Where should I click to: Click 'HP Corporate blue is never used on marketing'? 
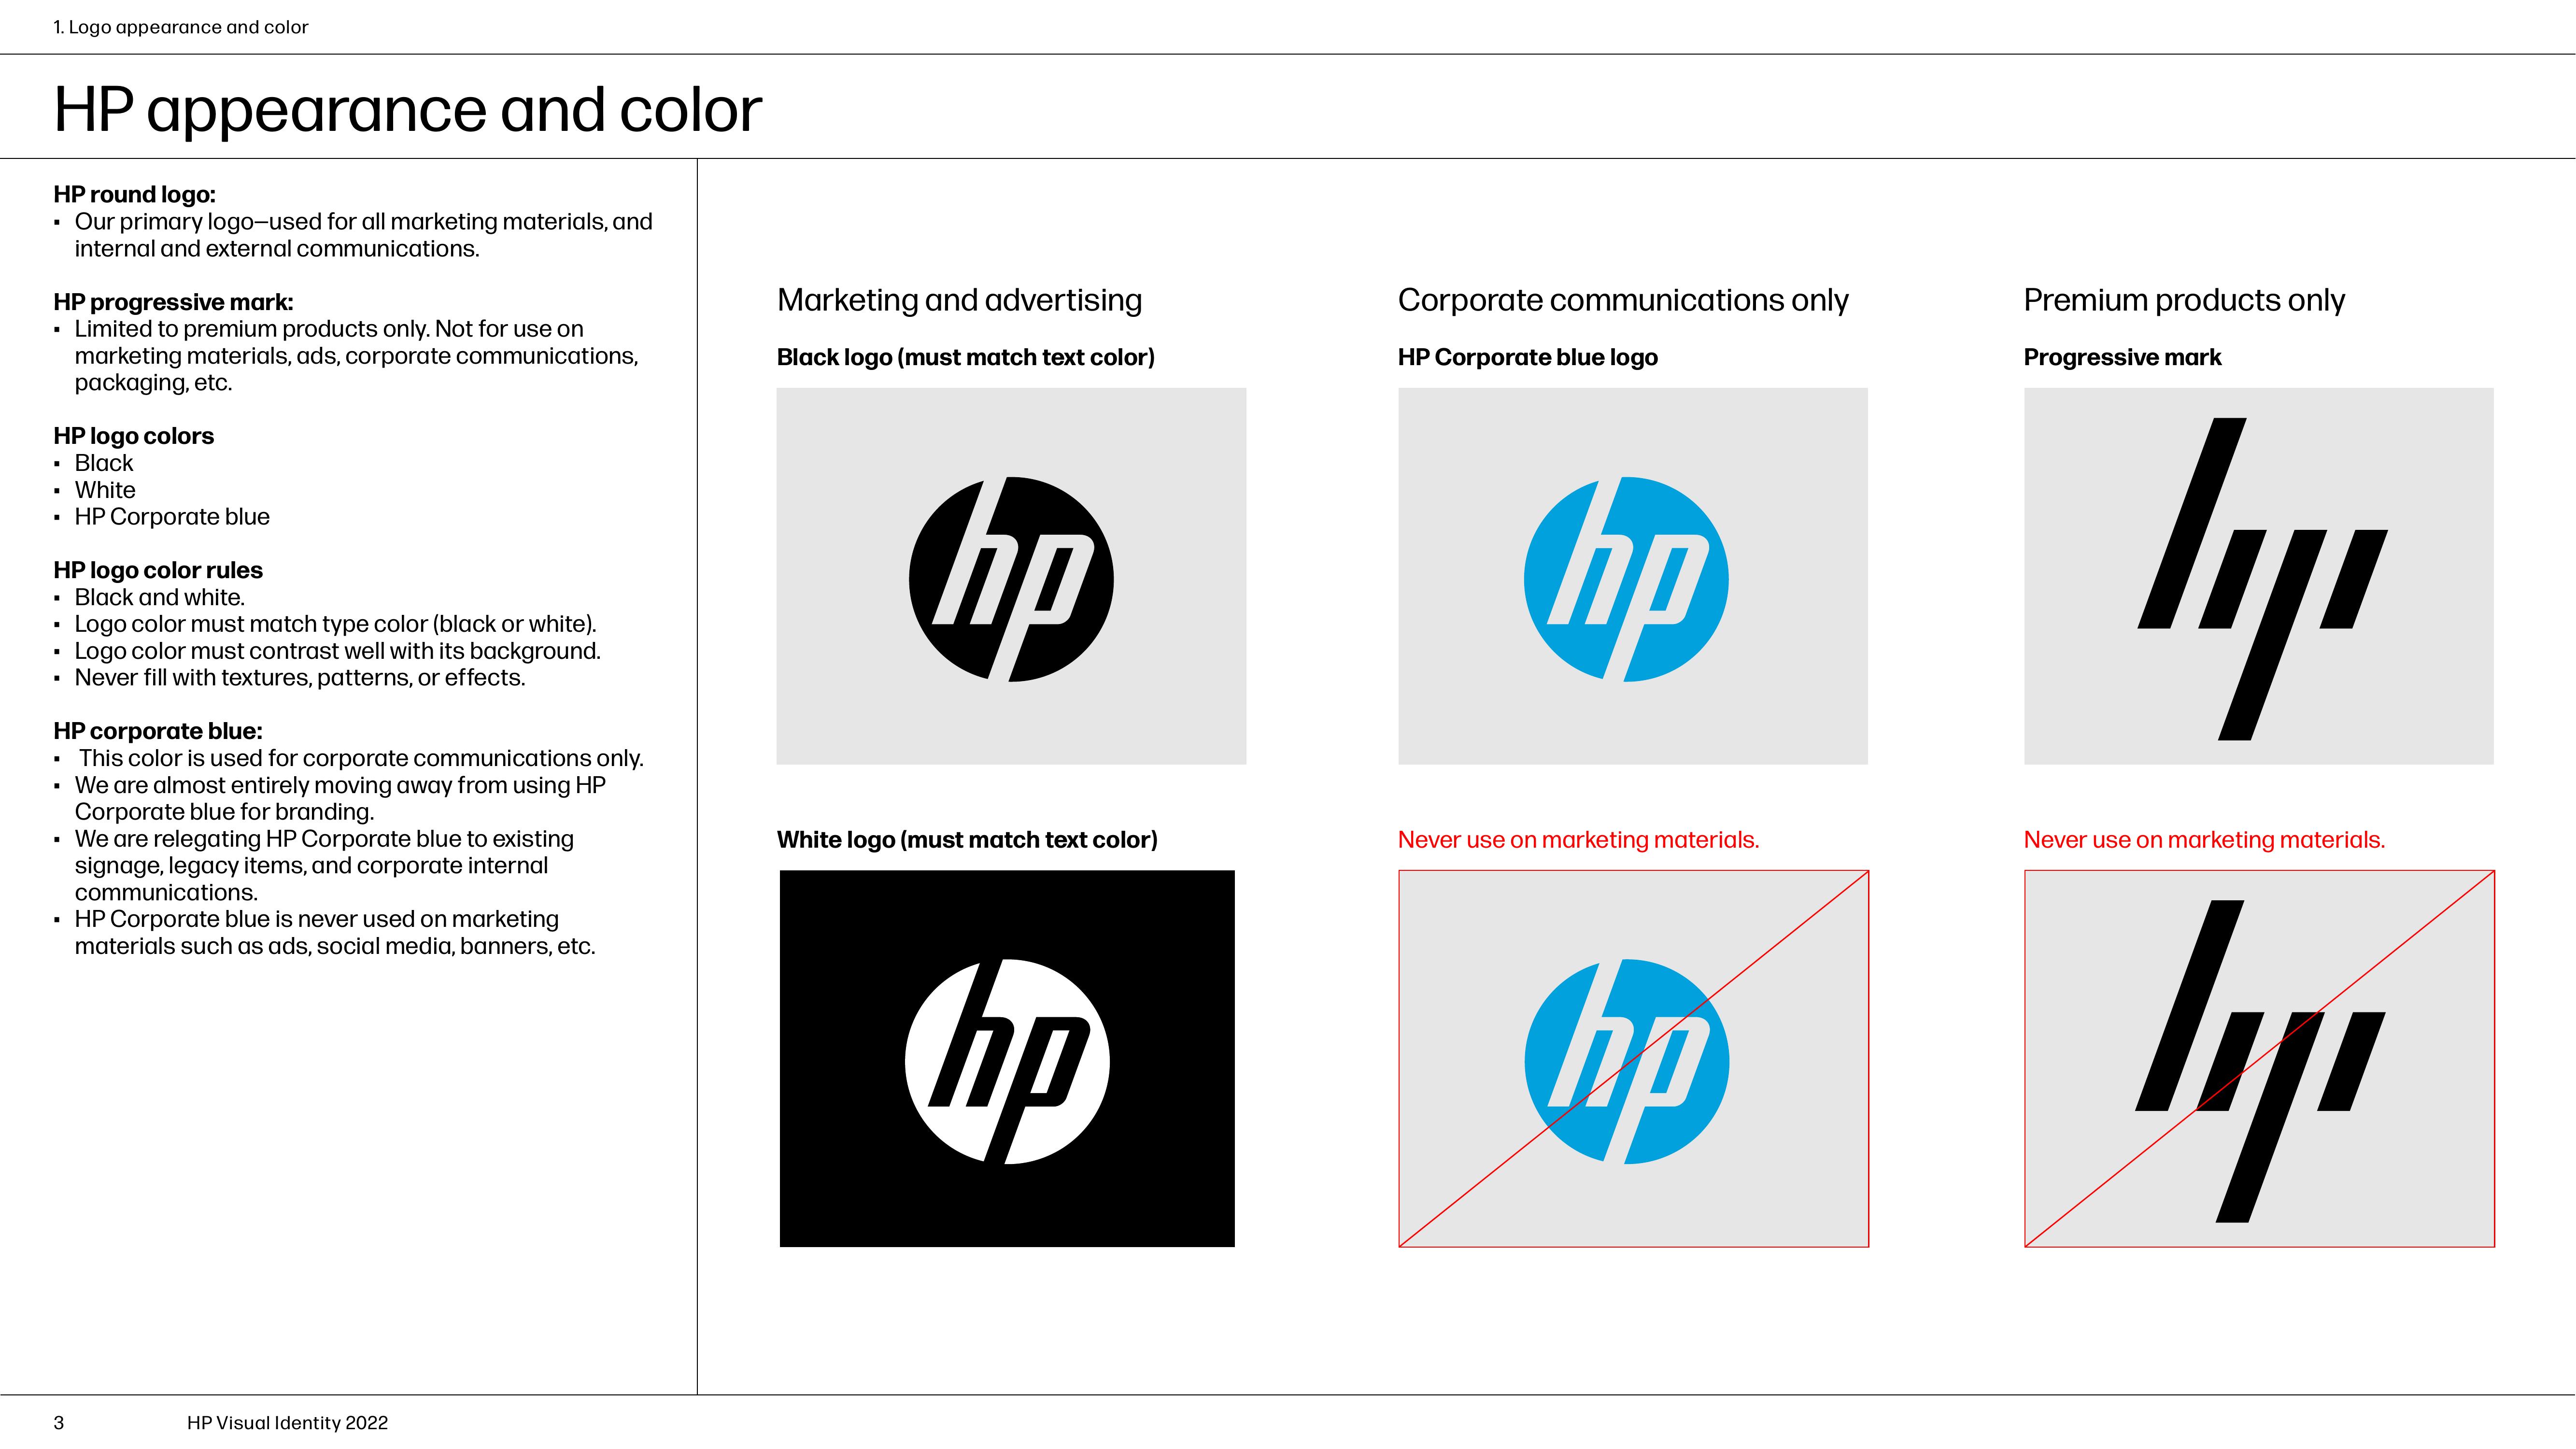[x=335, y=932]
